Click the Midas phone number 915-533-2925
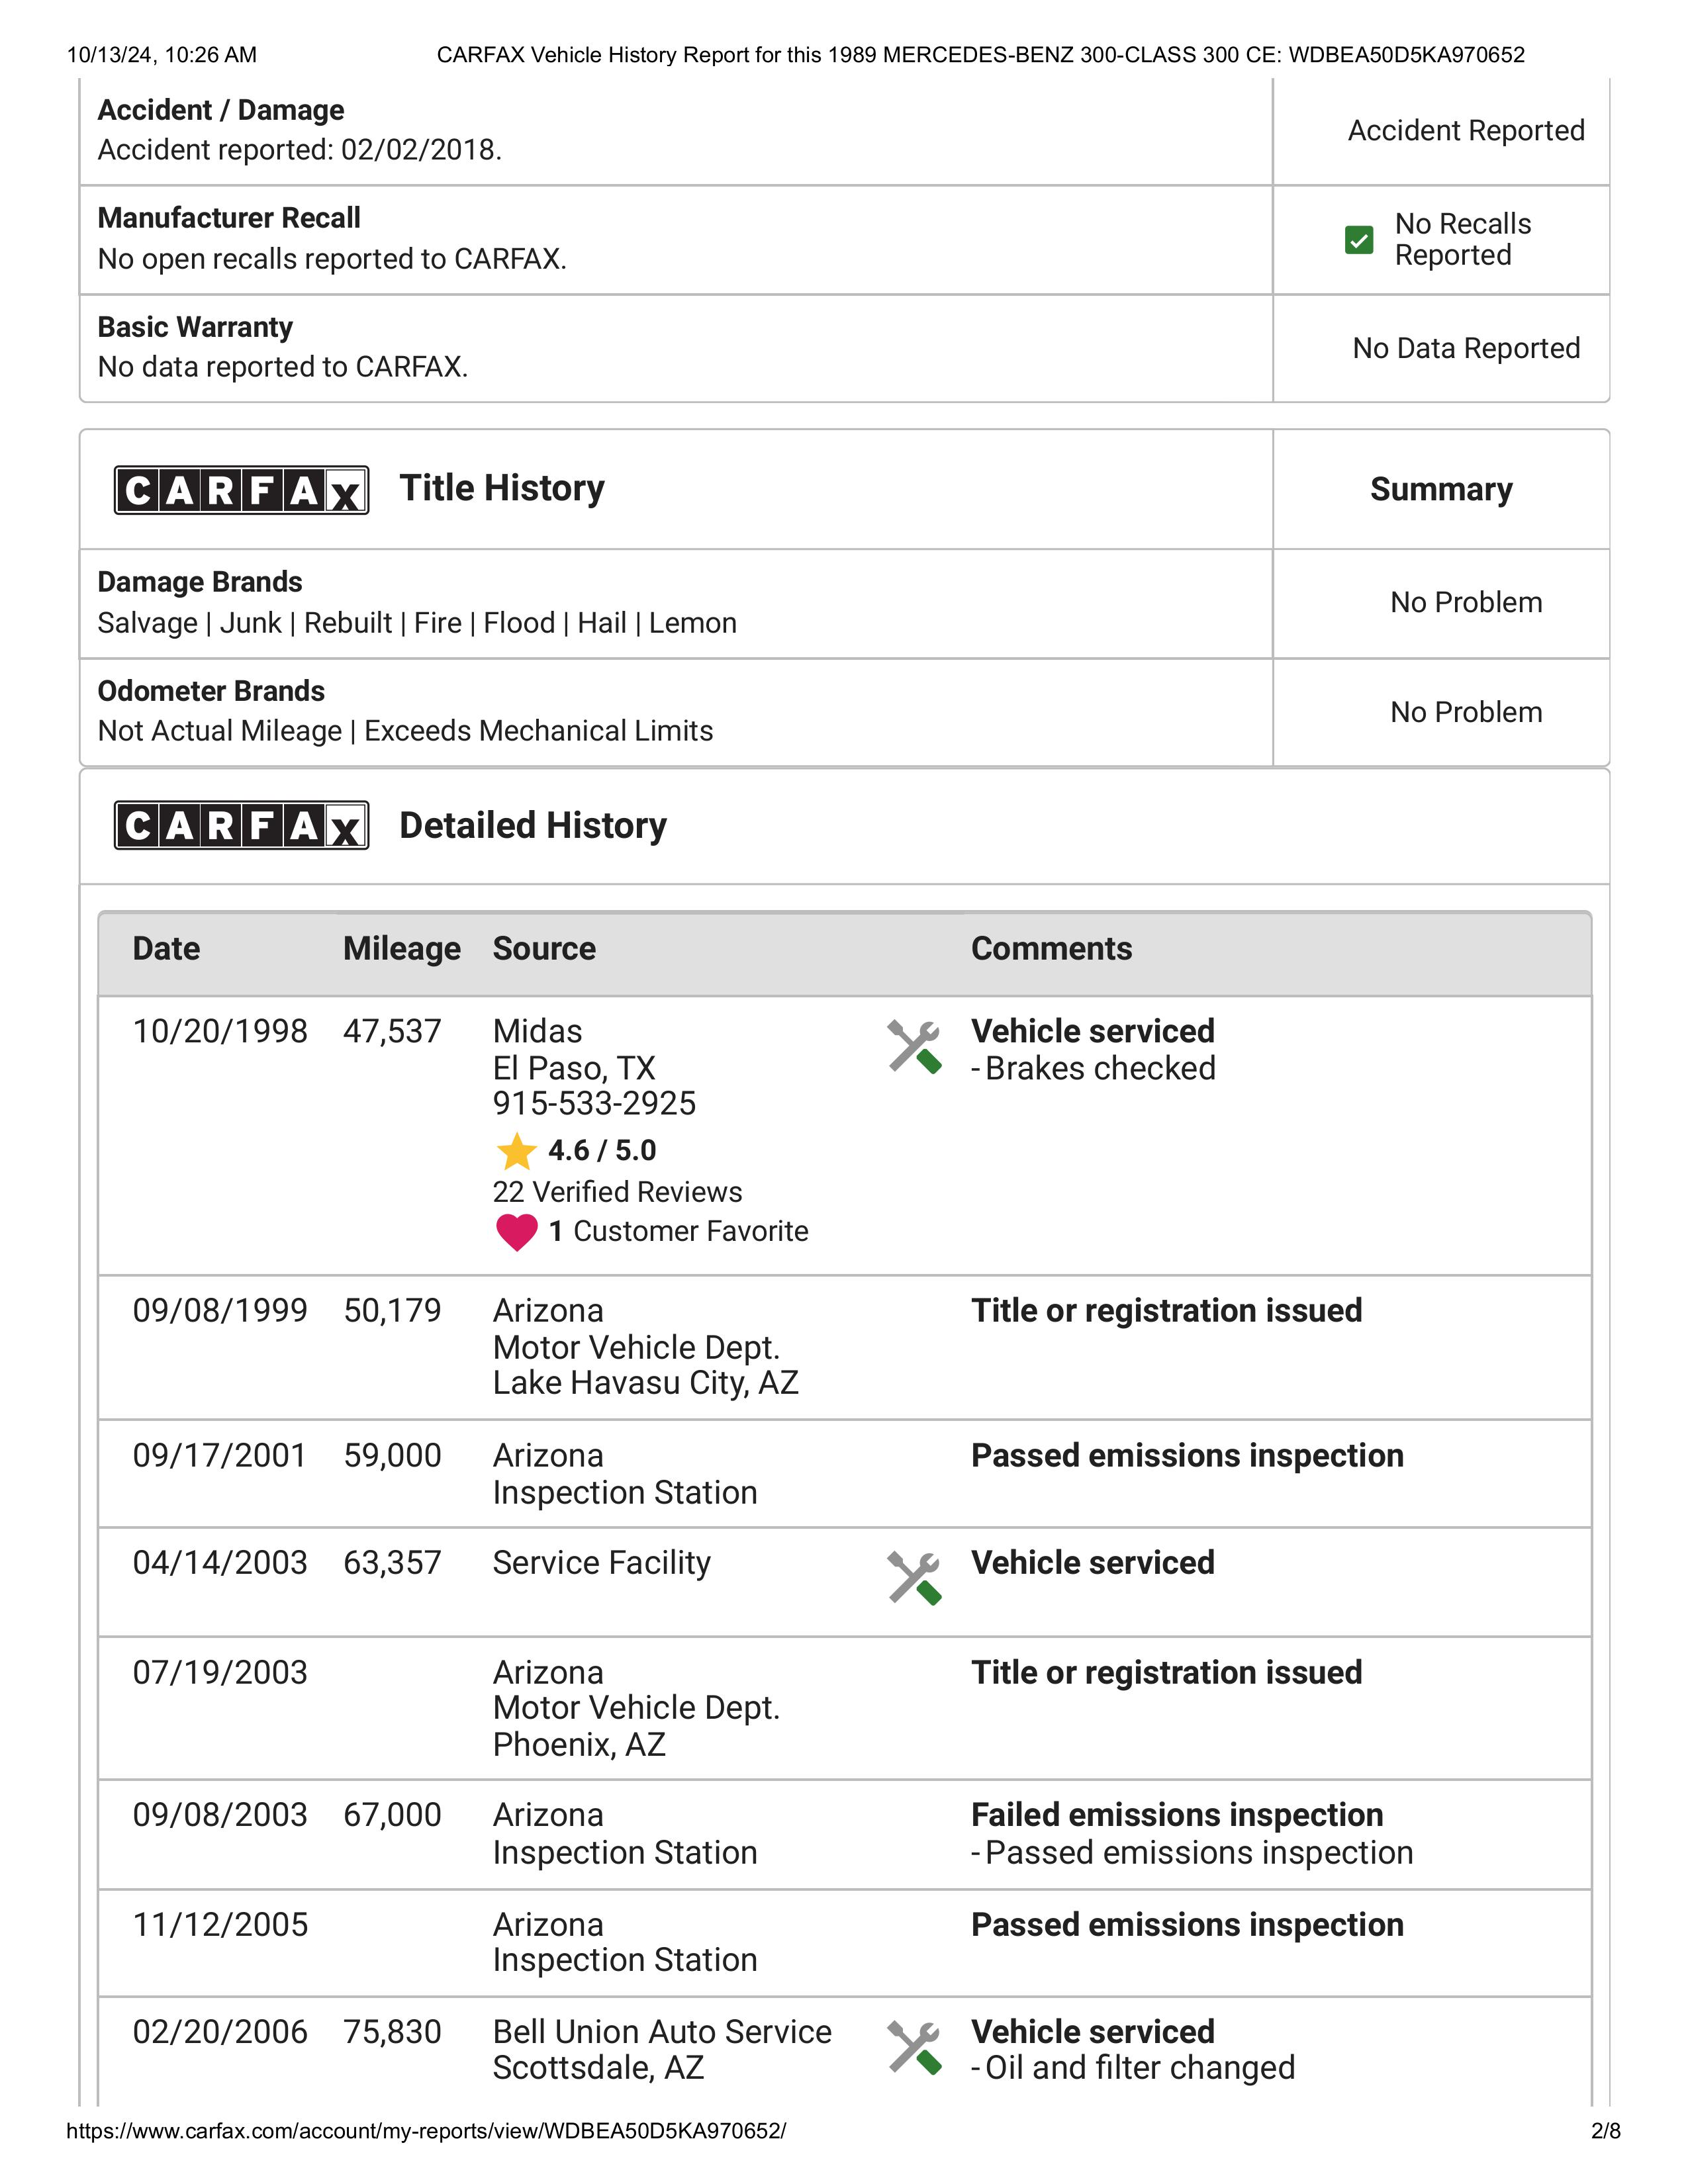 594,1103
